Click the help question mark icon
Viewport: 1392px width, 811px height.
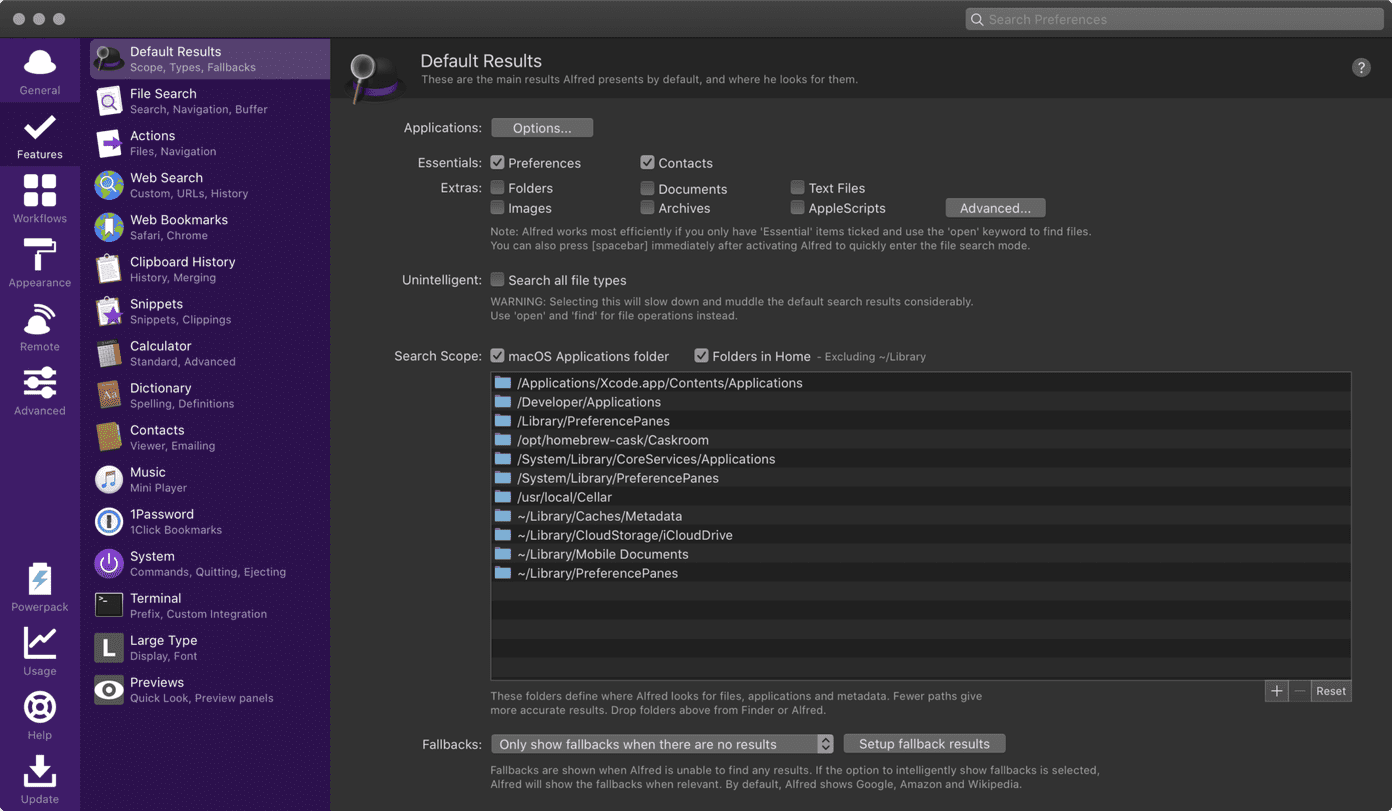pyautogui.click(x=1361, y=67)
